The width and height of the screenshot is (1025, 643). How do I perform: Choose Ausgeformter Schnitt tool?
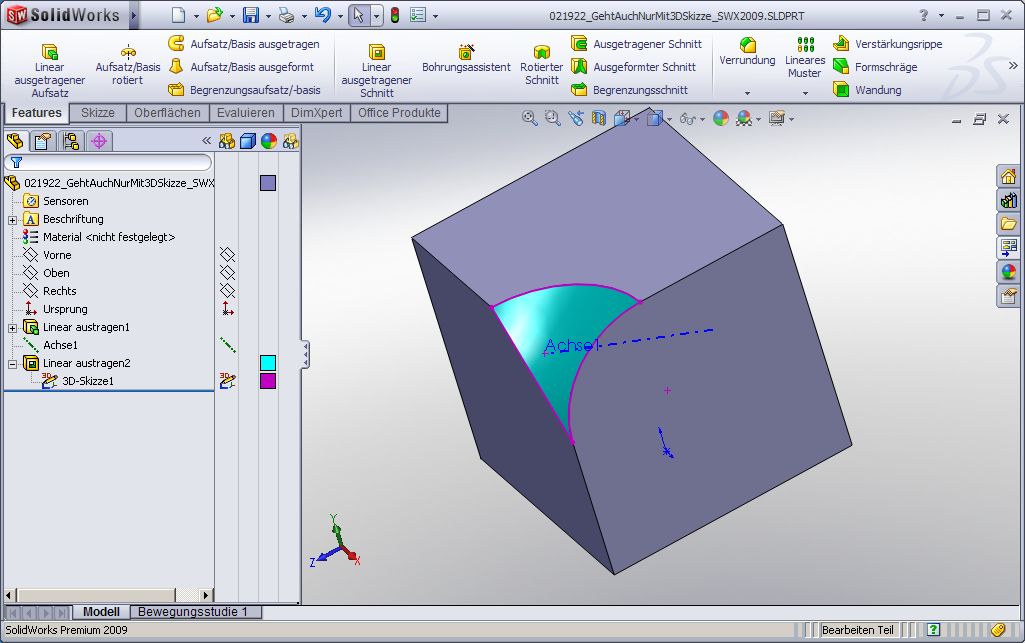[x=633, y=67]
